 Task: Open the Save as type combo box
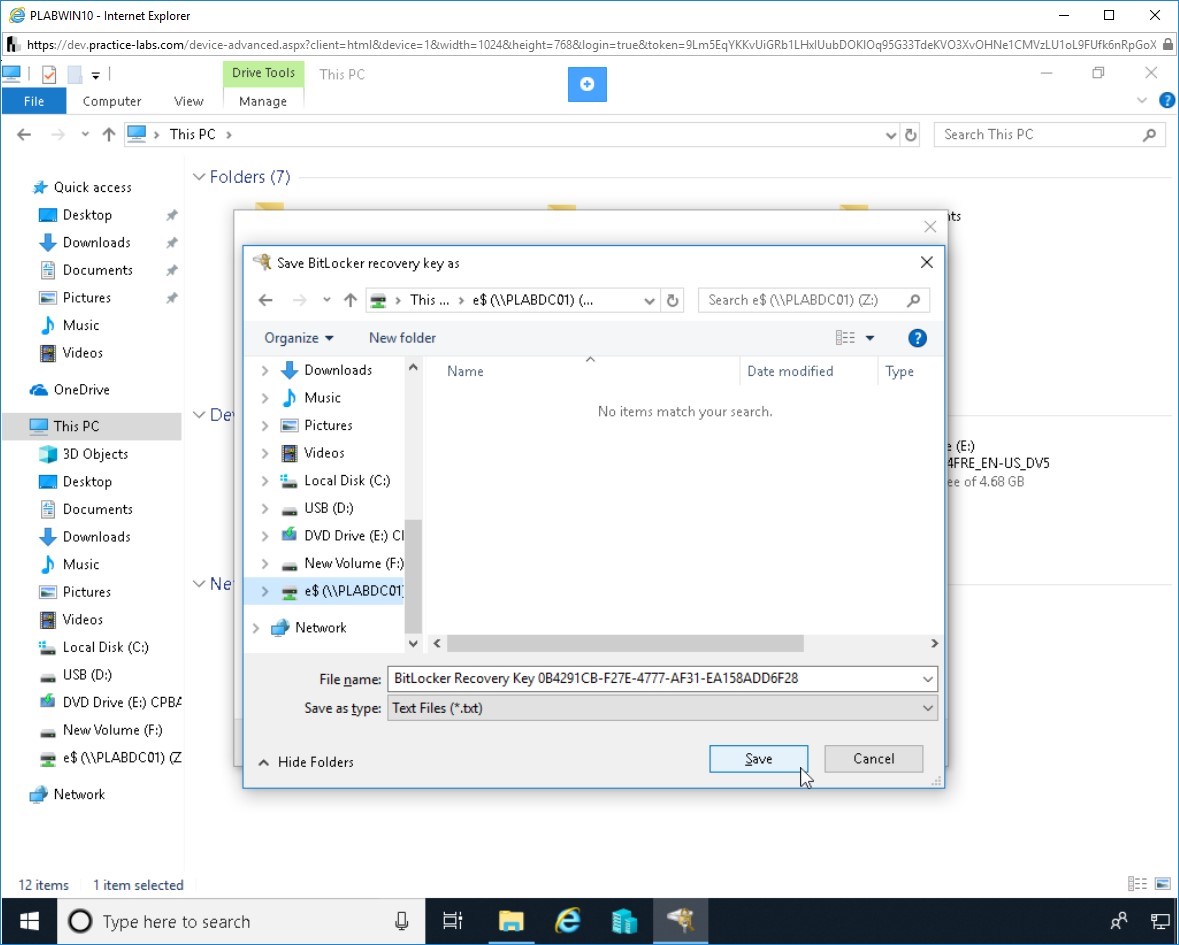pos(662,708)
